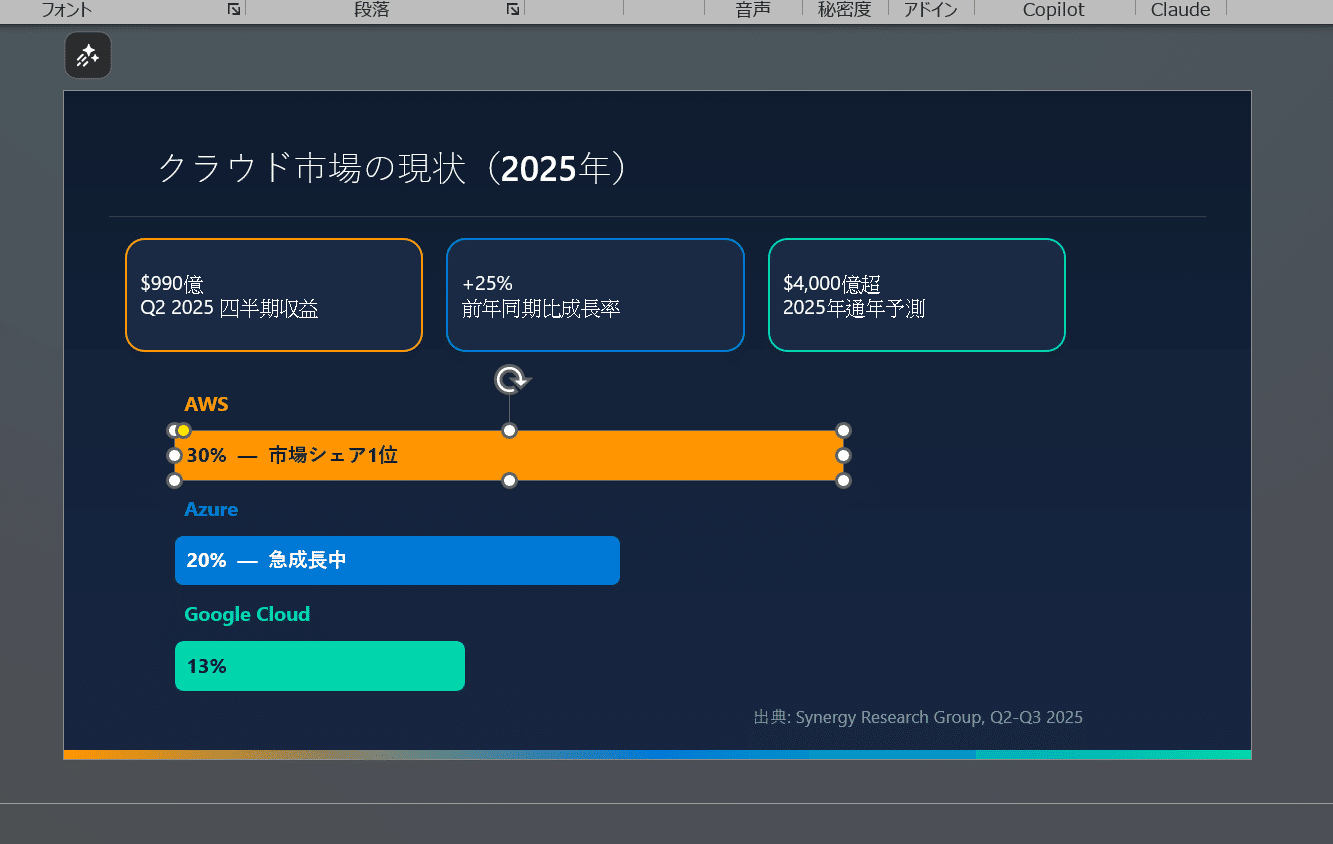Click the +25% figure in the blue card
The height and width of the screenshot is (844, 1333).
[487, 284]
